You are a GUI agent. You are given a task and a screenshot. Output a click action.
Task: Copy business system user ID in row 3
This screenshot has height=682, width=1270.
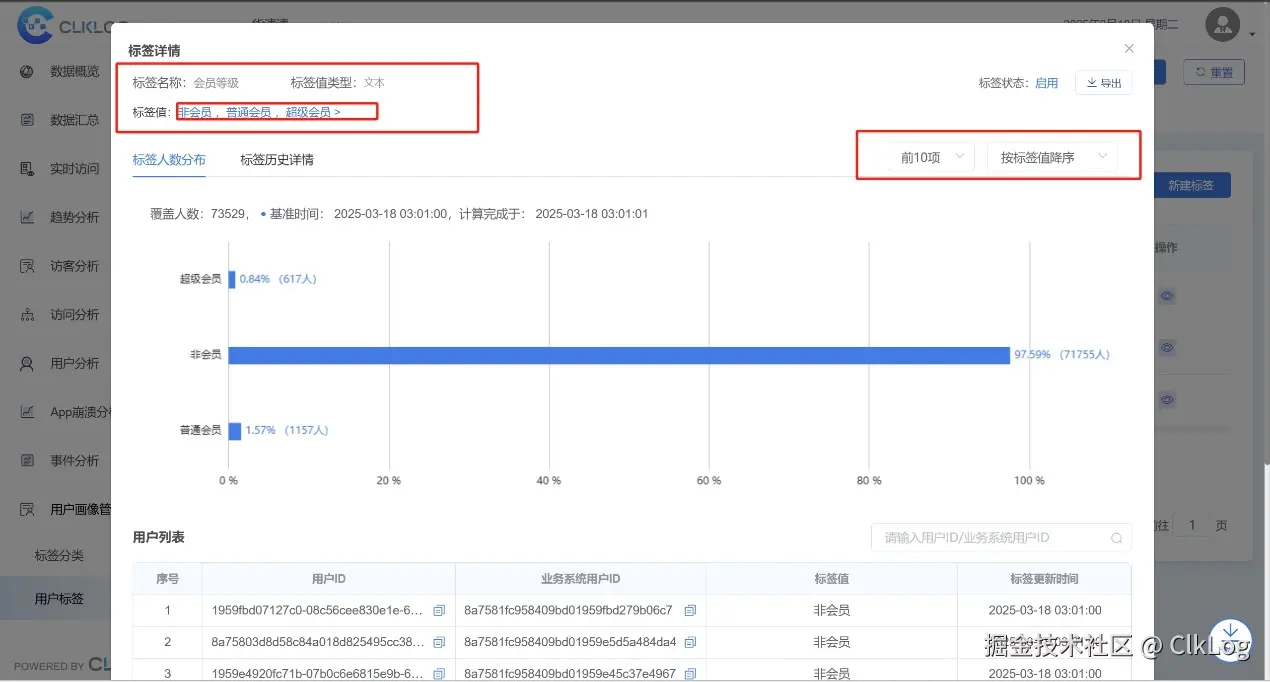tap(690, 674)
